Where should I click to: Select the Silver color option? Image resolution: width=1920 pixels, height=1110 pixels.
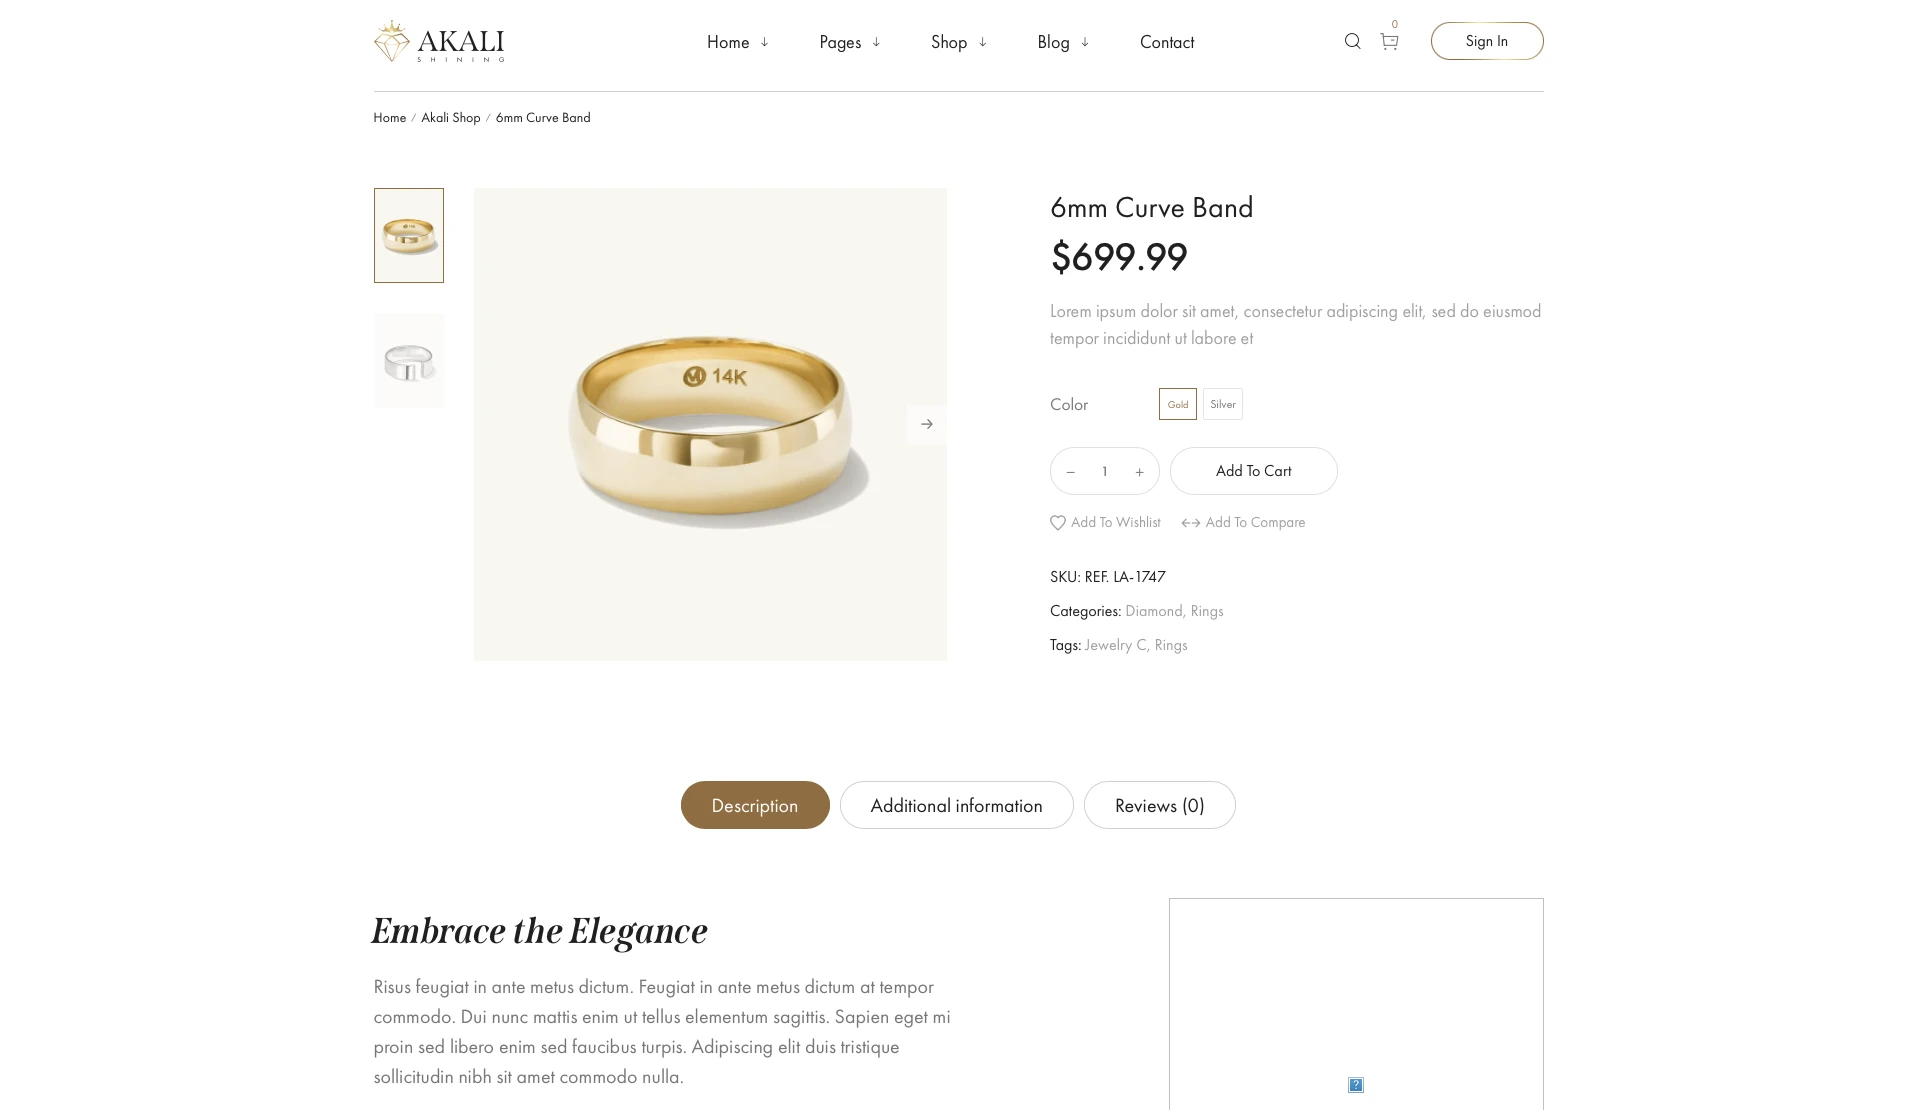click(x=1222, y=404)
